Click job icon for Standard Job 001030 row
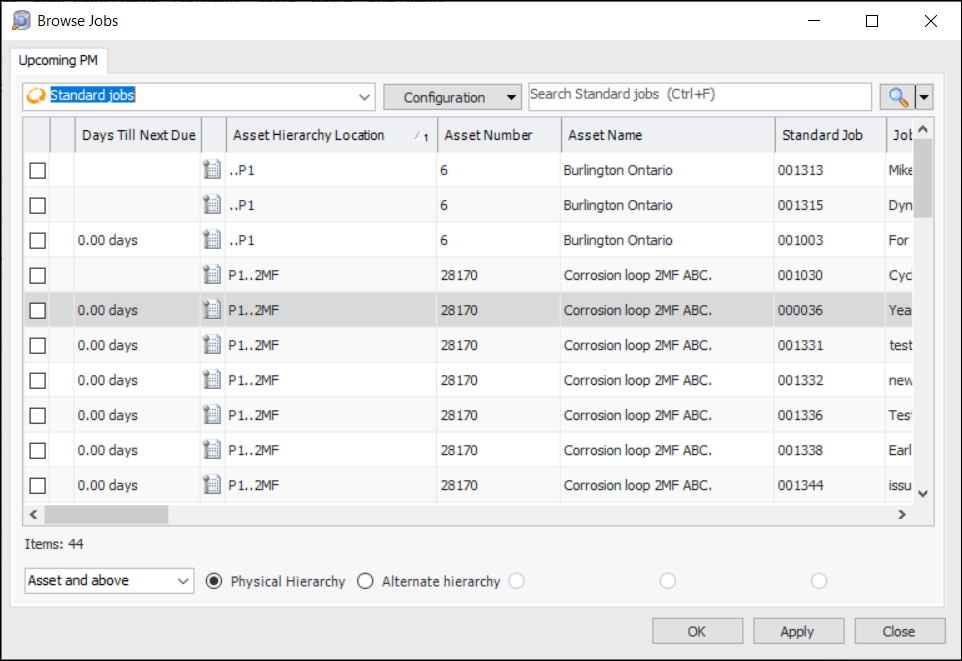The height and width of the screenshot is (661, 962). [x=212, y=275]
